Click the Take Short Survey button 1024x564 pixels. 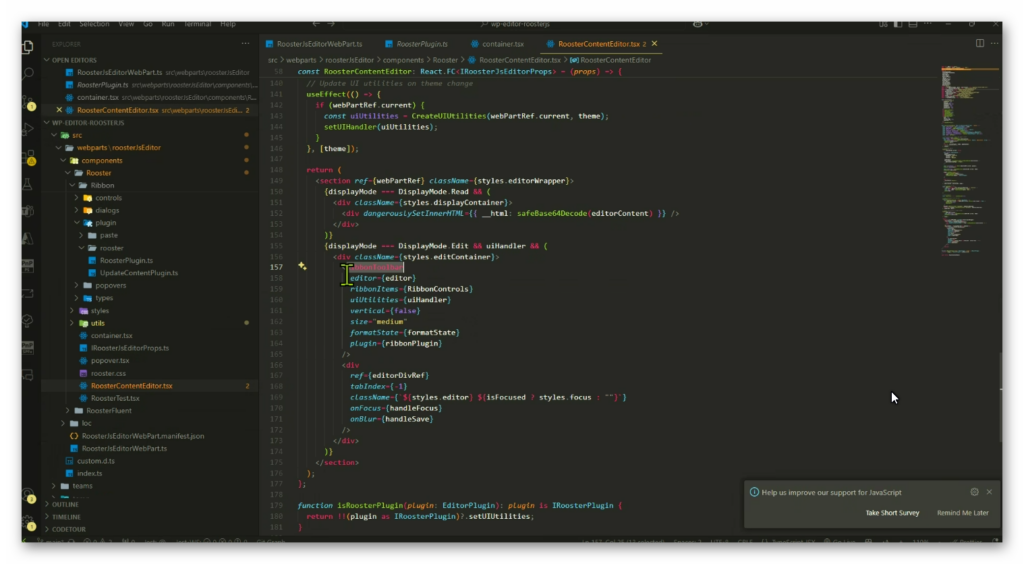(x=892, y=513)
